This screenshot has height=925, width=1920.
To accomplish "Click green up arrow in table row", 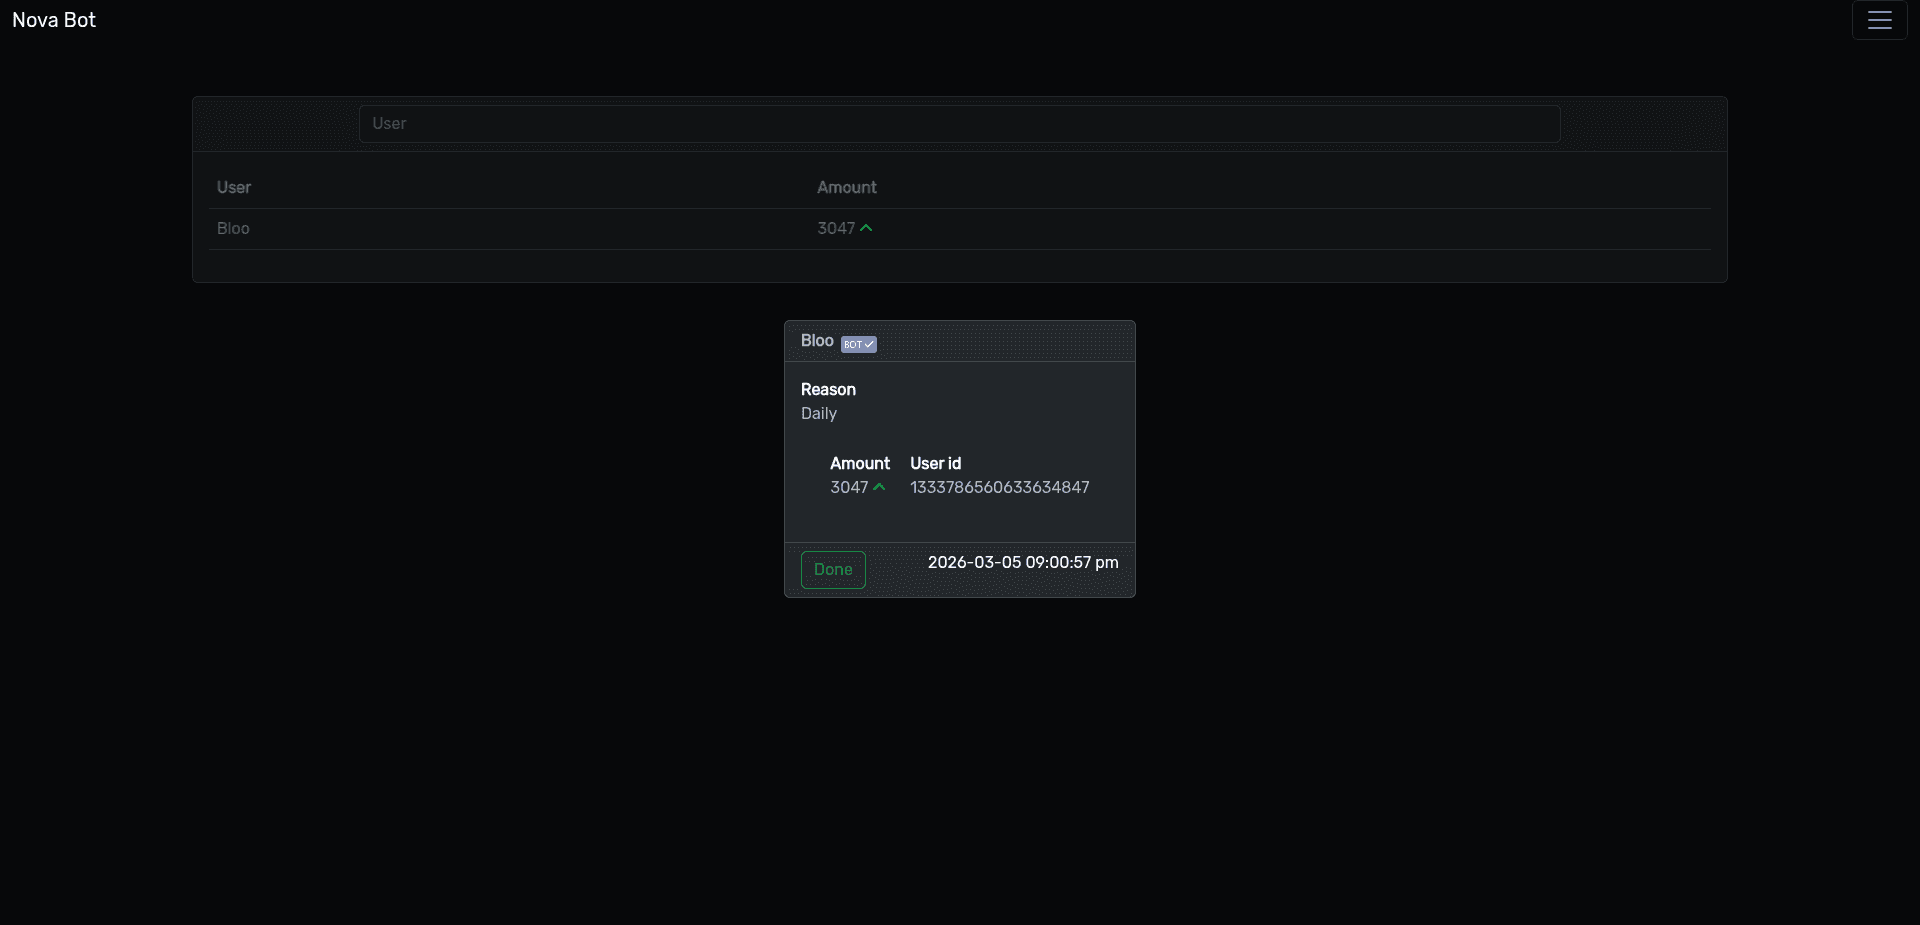I will click(x=866, y=228).
